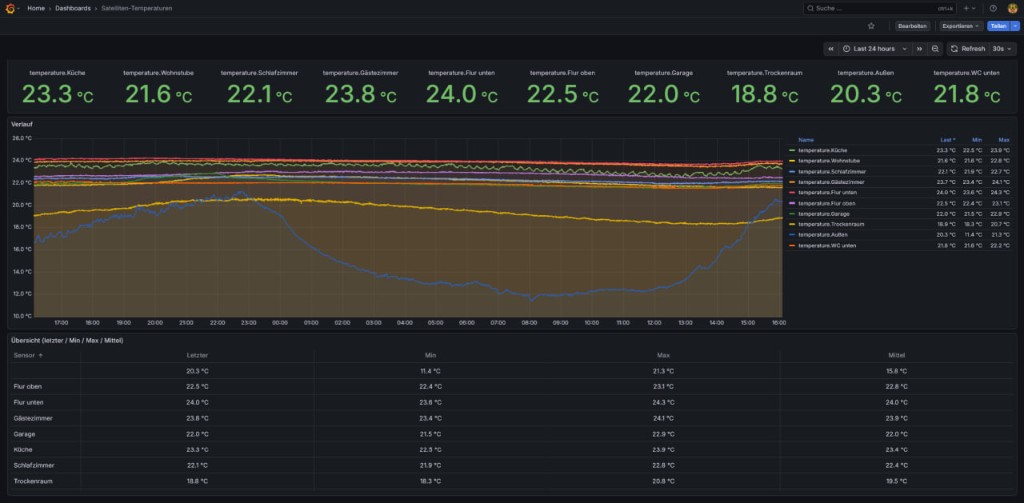The width and height of the screenshot is (1024, 503).
Task: Click the blue Teilen button
Action: (998, 26)
